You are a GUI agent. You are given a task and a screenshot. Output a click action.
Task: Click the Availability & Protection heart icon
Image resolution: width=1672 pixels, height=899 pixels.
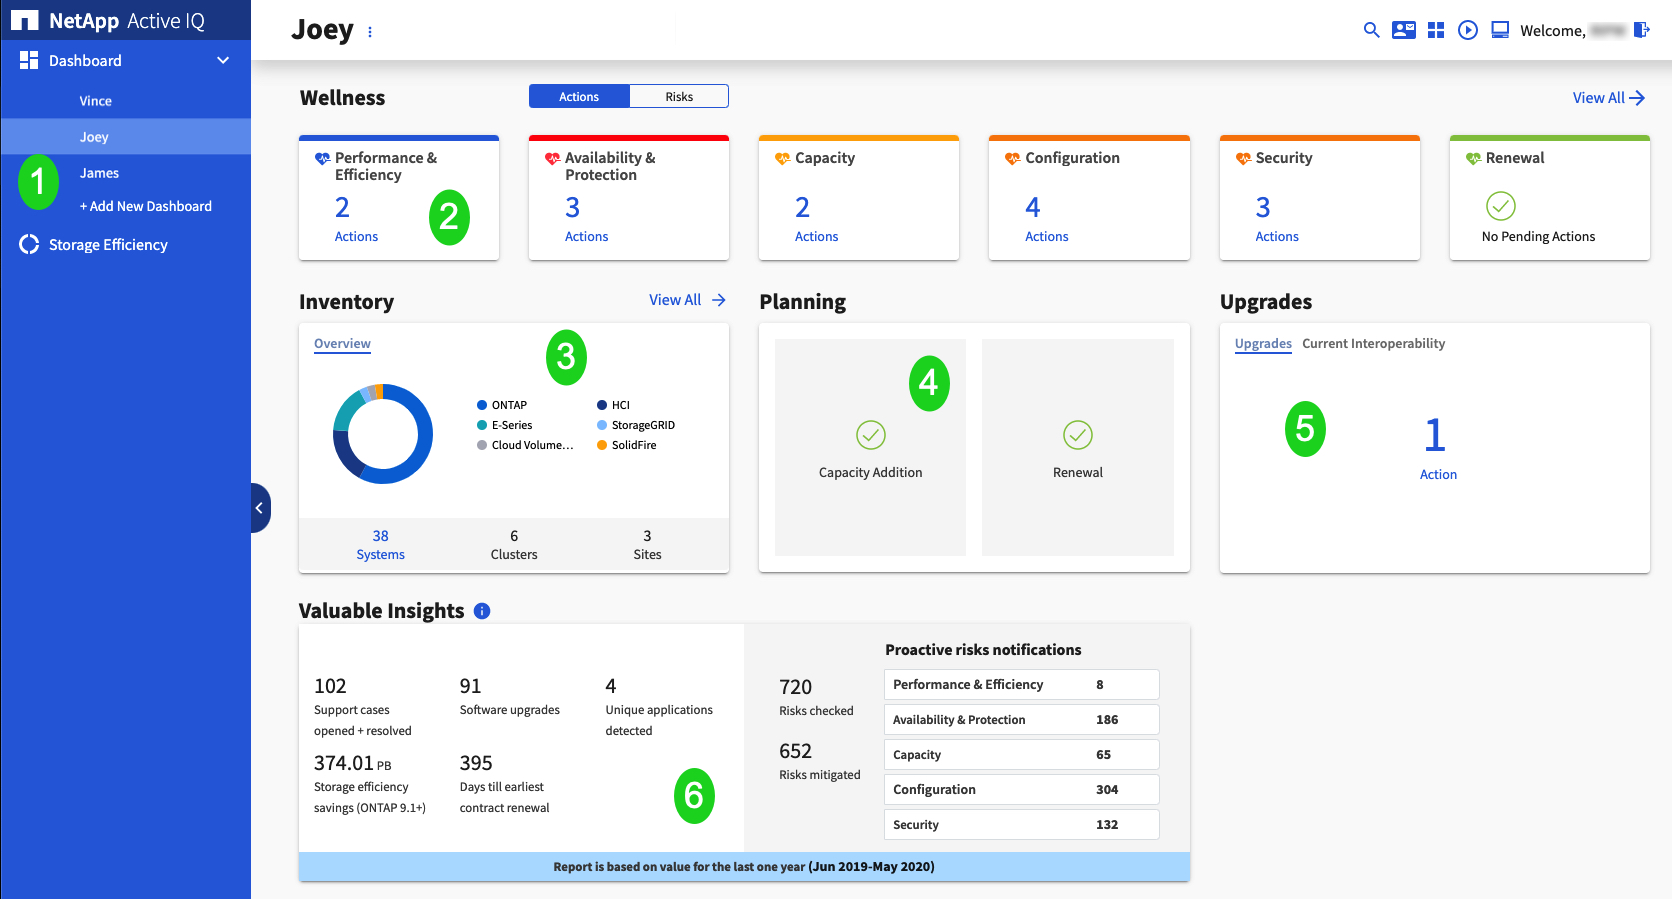pyautogui.click(x=553, y=158)
